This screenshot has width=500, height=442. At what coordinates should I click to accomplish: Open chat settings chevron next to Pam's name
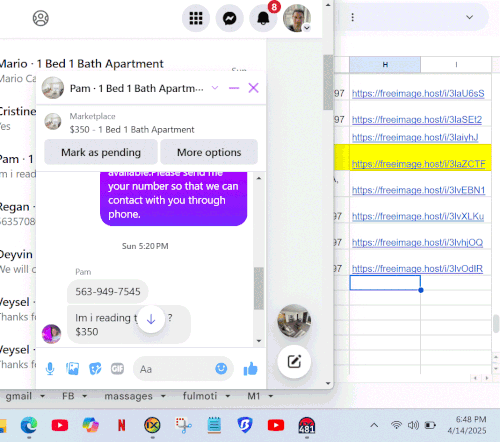[215, 88]
